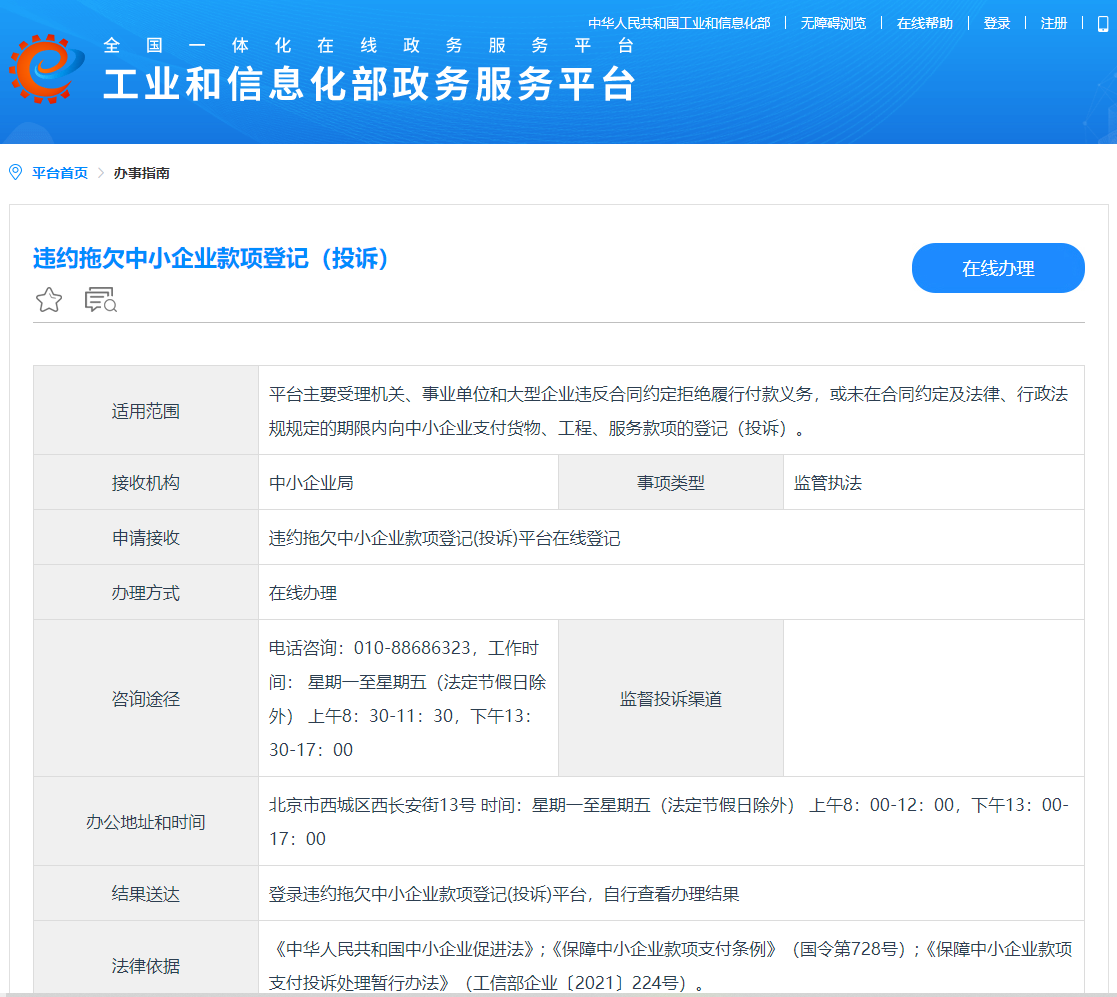Open the 登录 login link
This screenshot has width=1117, height=997.
[996, 23]
